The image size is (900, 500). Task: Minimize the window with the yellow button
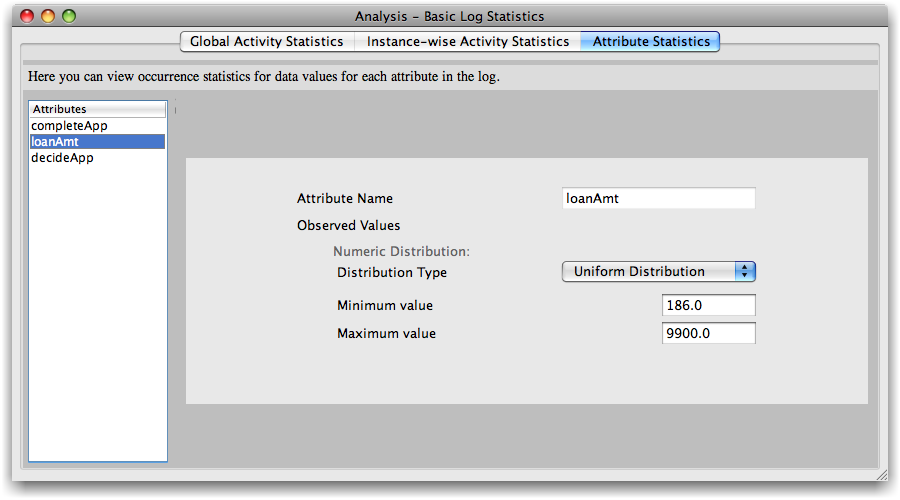pyautogui.click(x=48, y=16)
